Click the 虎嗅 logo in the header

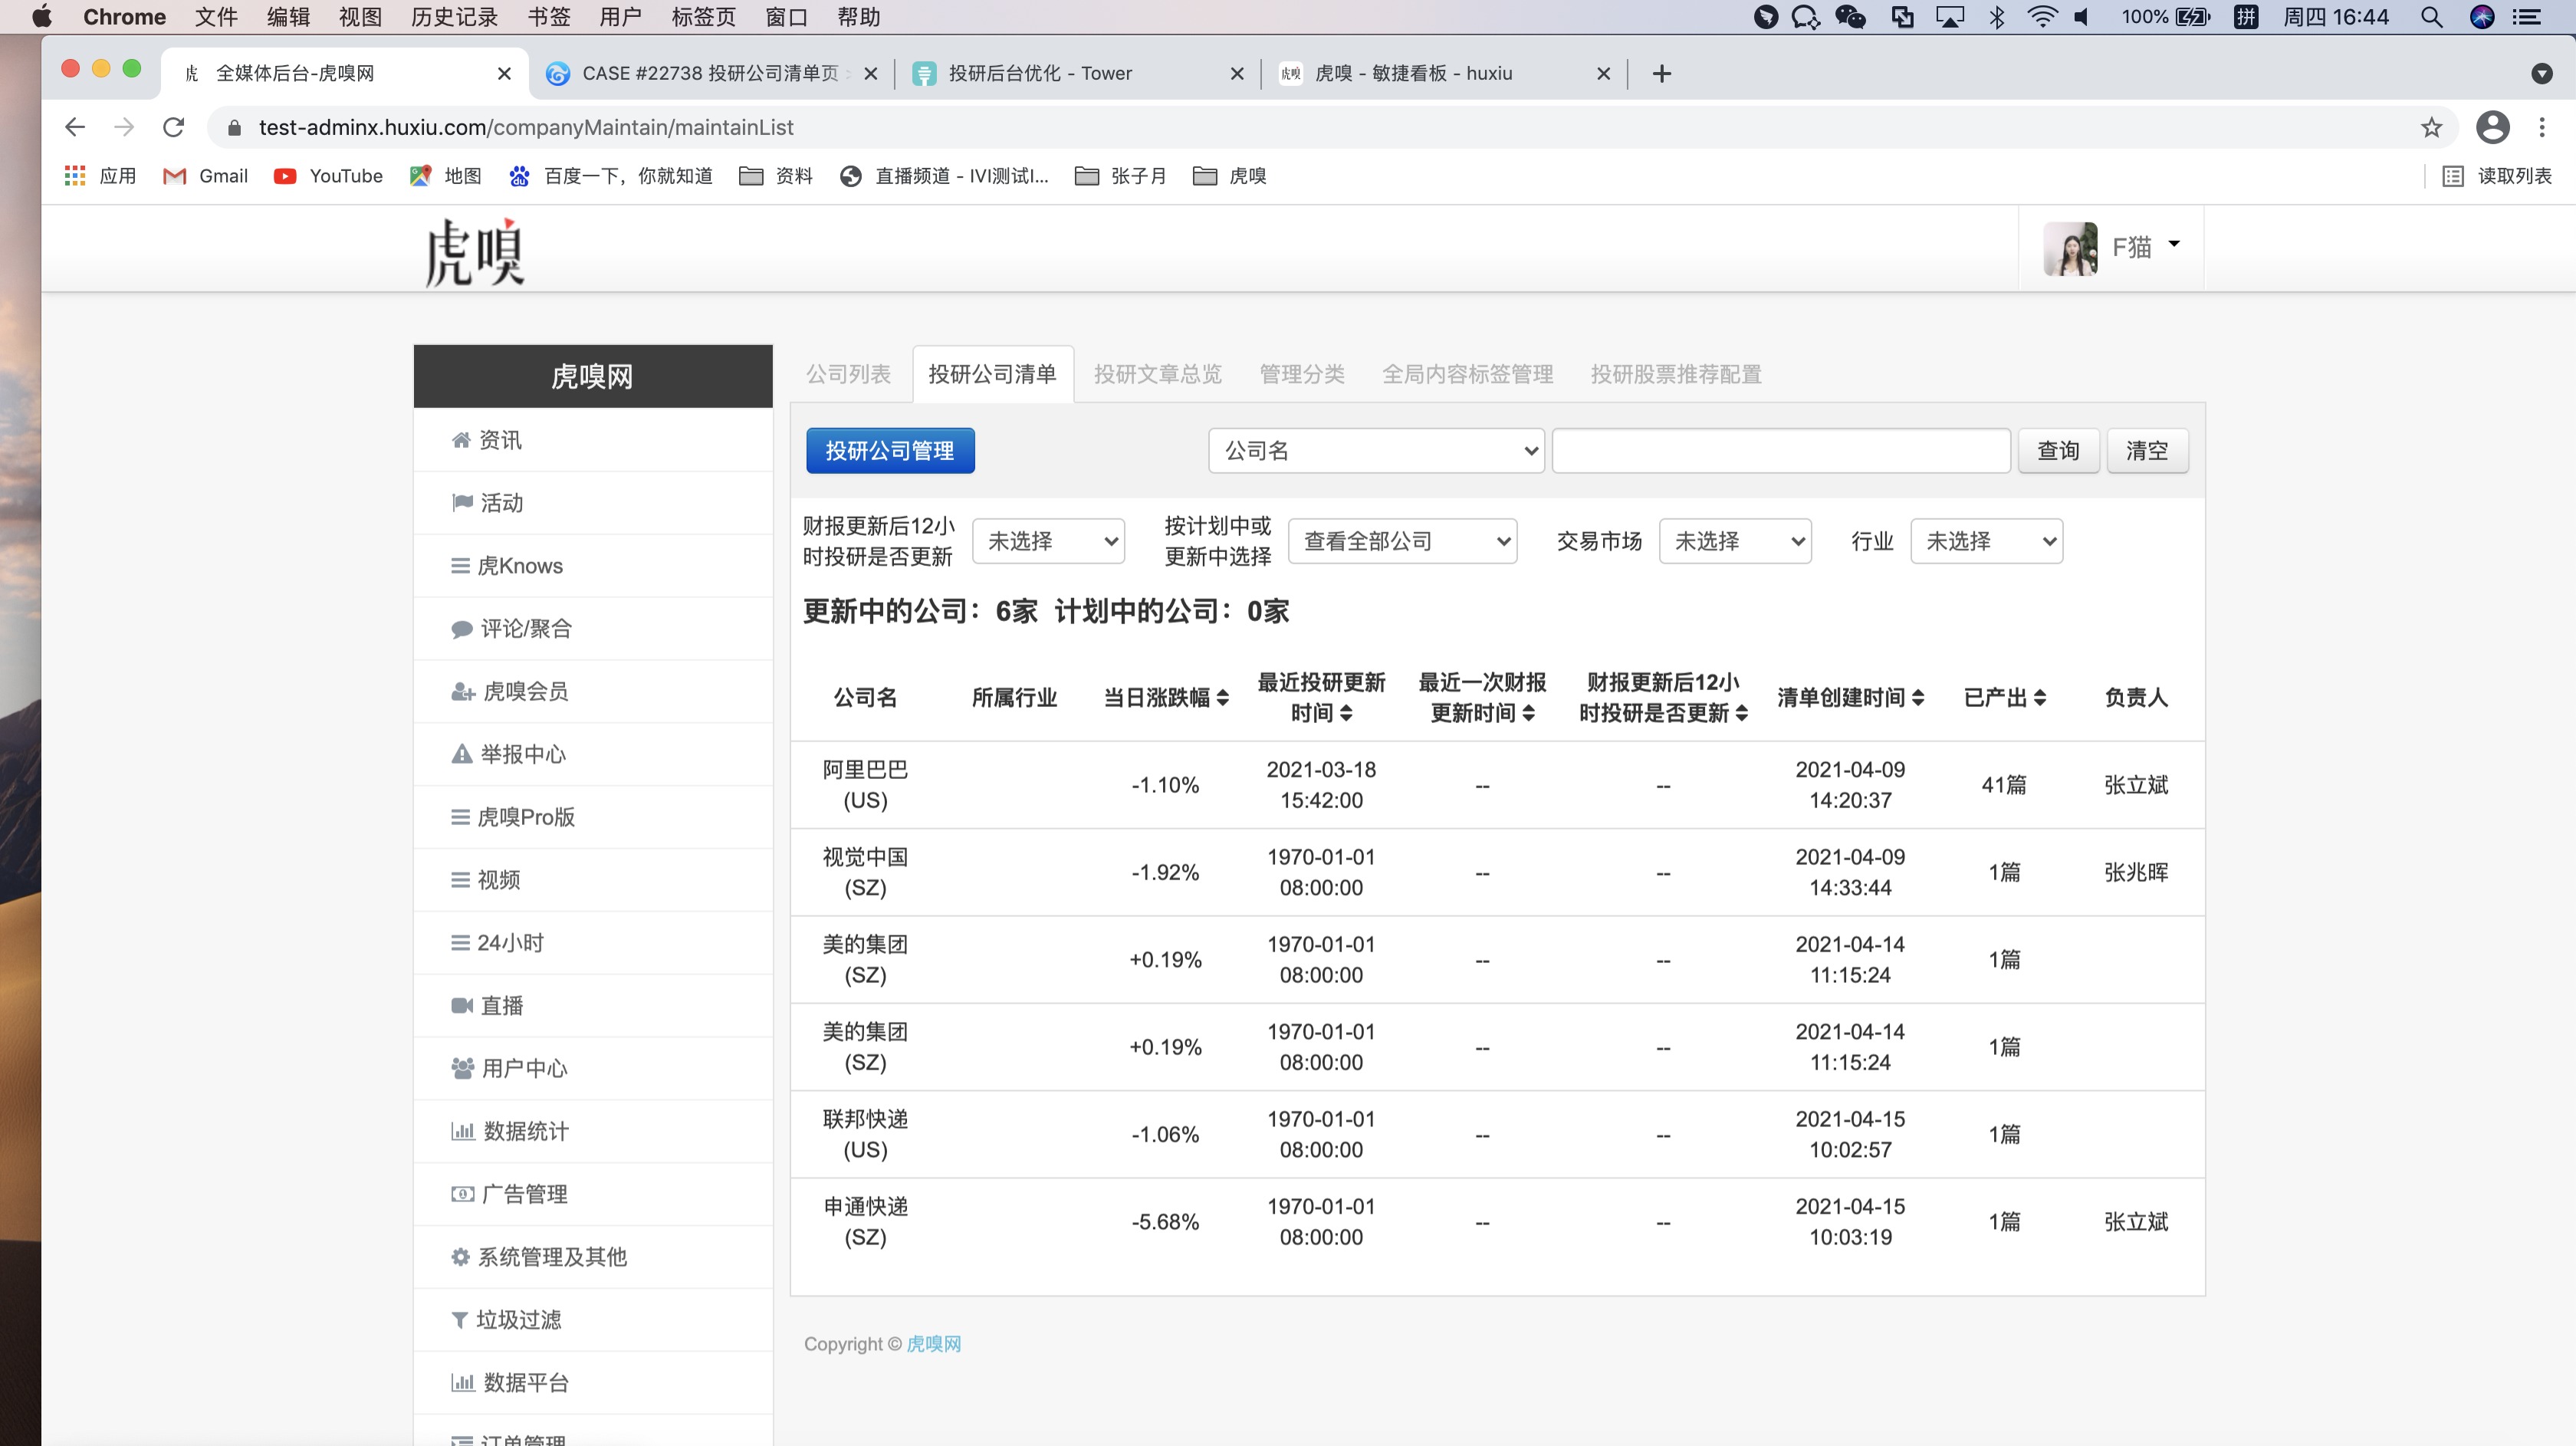[474, 251]
